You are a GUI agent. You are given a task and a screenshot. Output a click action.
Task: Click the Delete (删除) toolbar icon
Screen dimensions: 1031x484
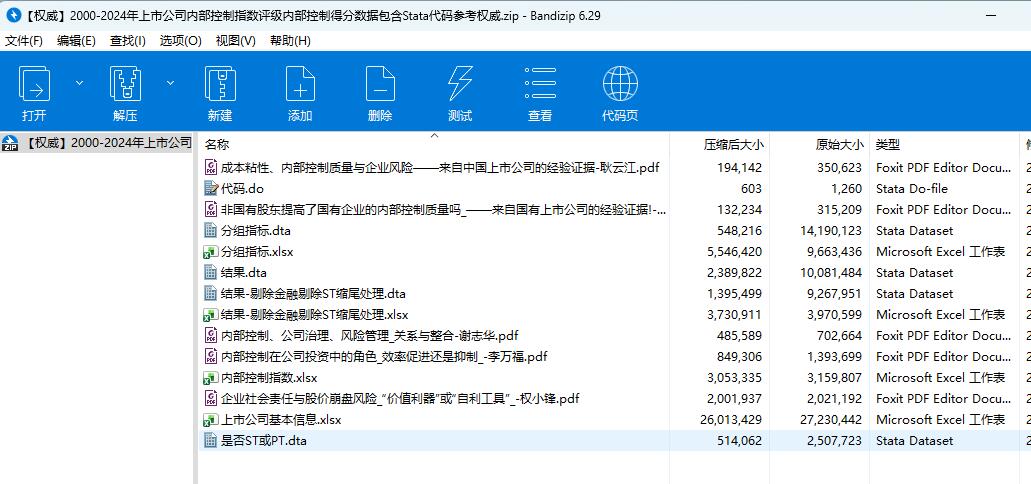(380, 84)
